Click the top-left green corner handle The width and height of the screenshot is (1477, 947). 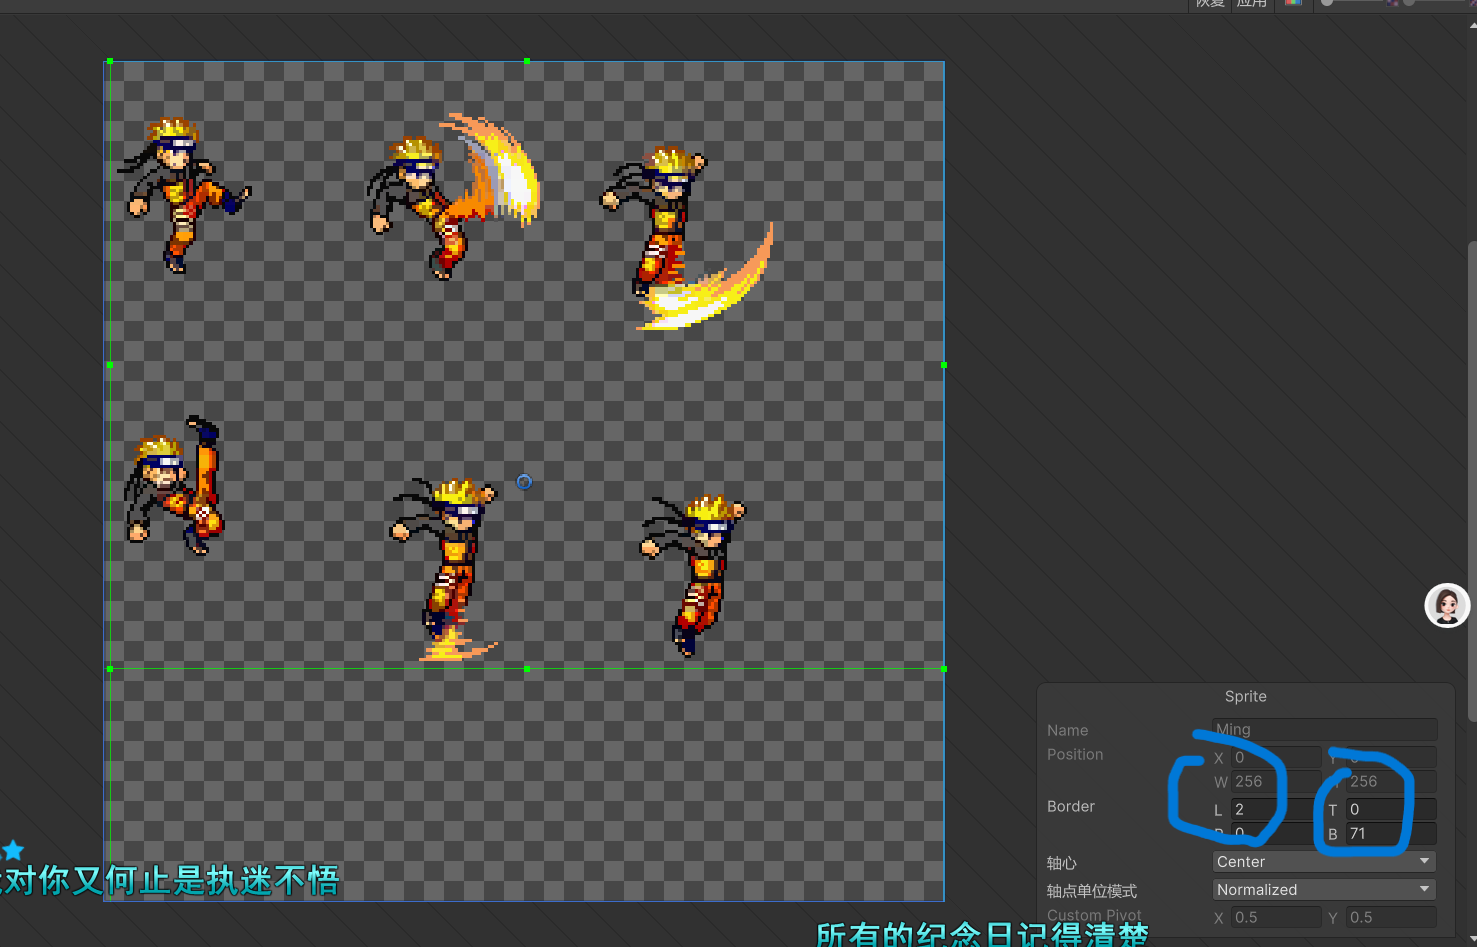pyautogui.click(x=110, y=61)
